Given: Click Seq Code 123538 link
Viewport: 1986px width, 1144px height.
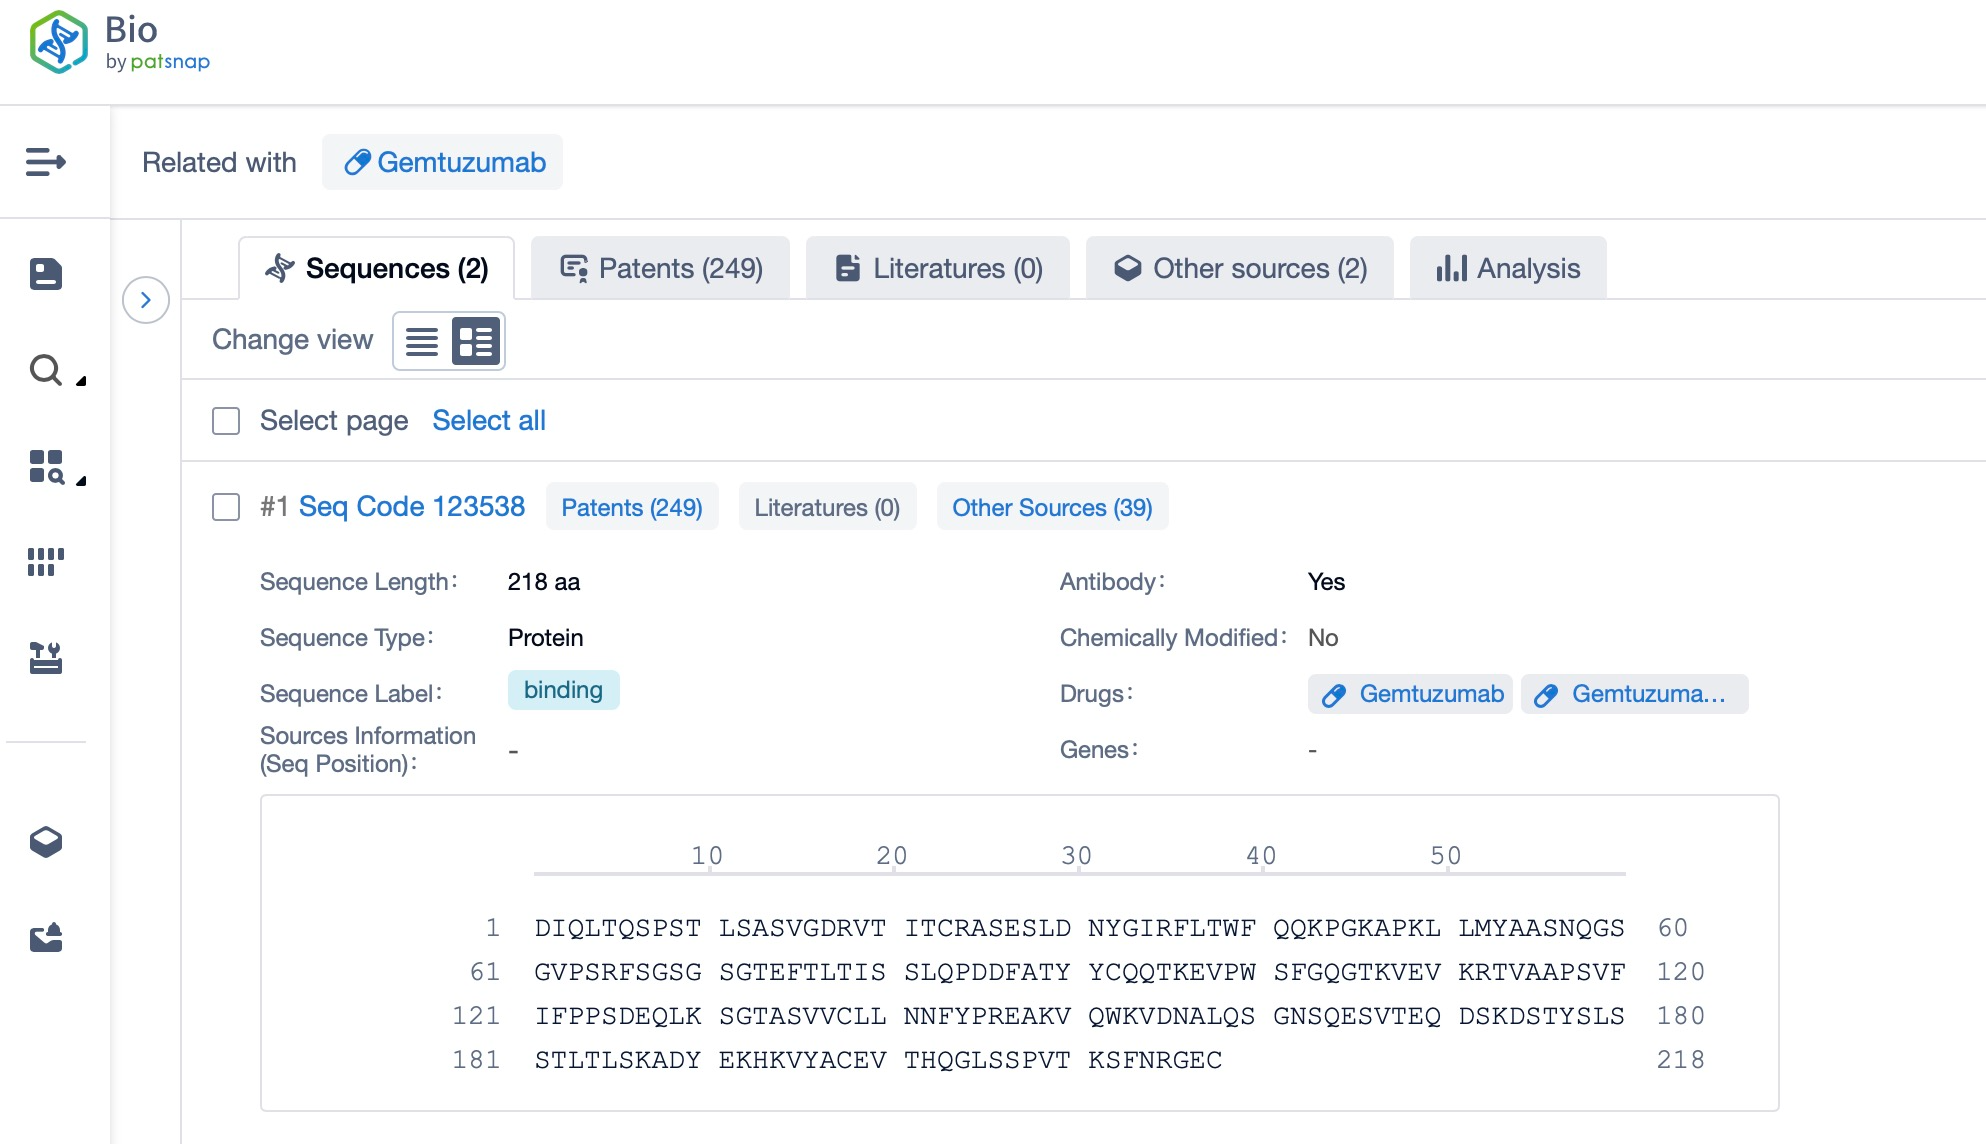Looking at the screenshot, I should click(411, 506).
